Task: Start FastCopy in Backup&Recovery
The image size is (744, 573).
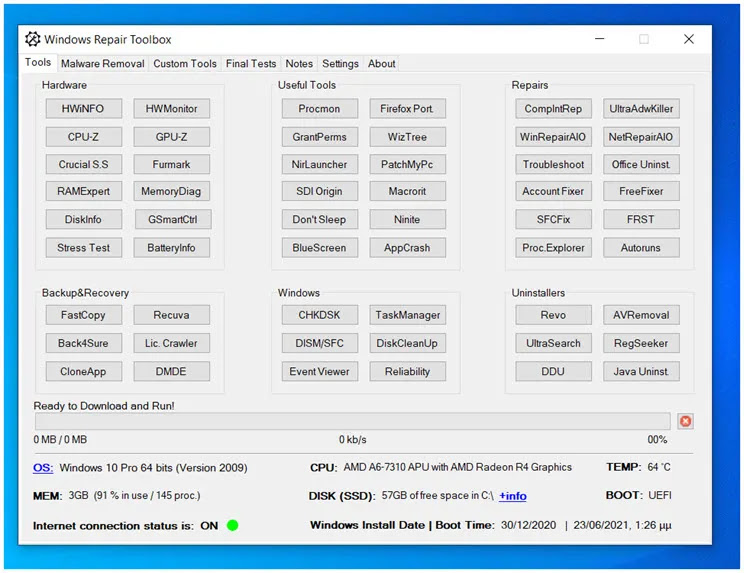Action: (84, 315)
